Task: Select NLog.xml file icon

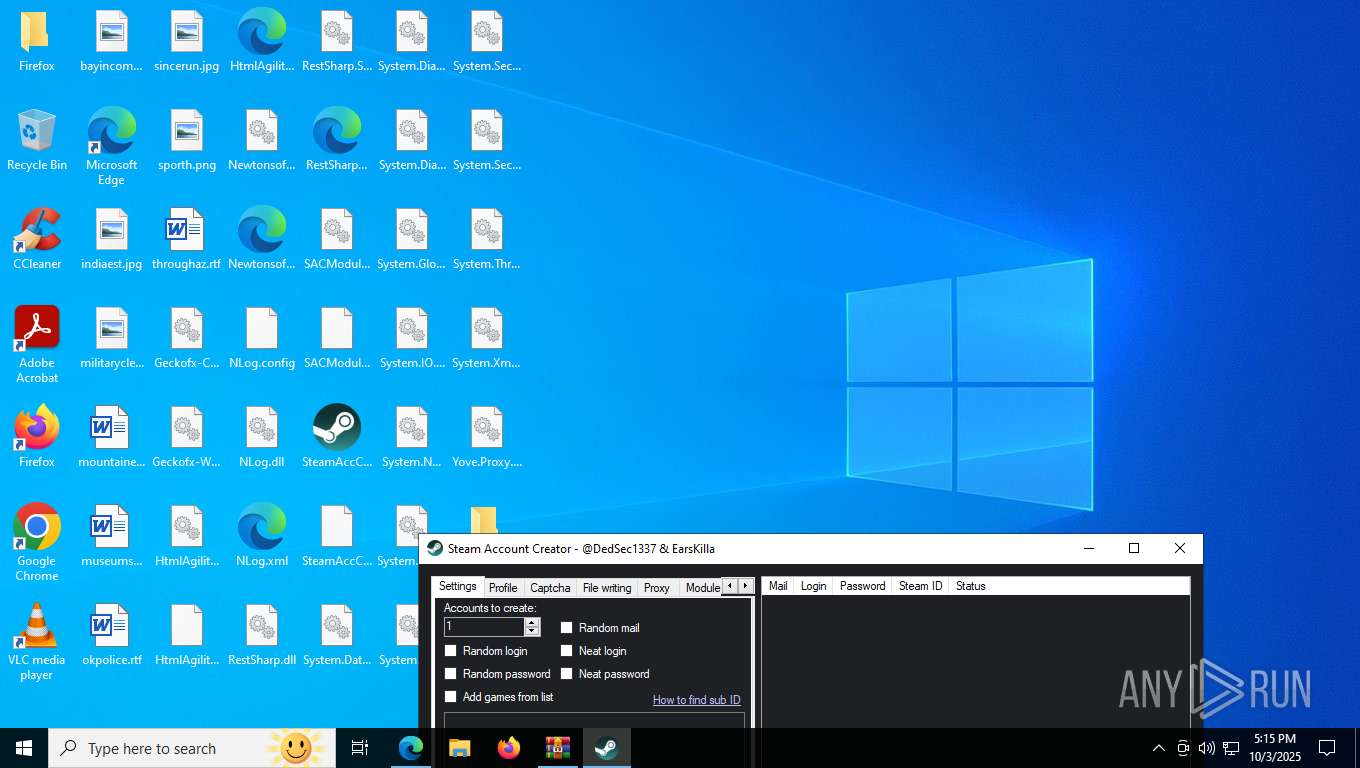Action: 262,537
